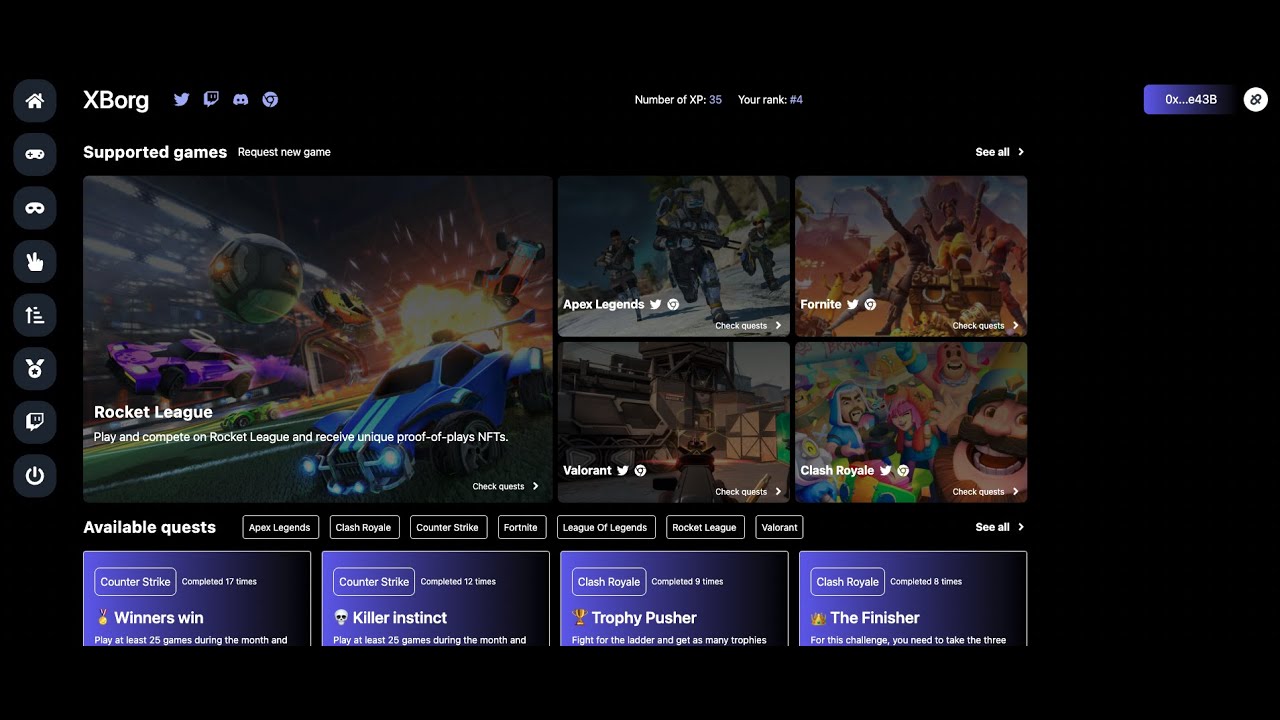
Task: Filter quests by Fortnite tag
Action: (521, 527)
